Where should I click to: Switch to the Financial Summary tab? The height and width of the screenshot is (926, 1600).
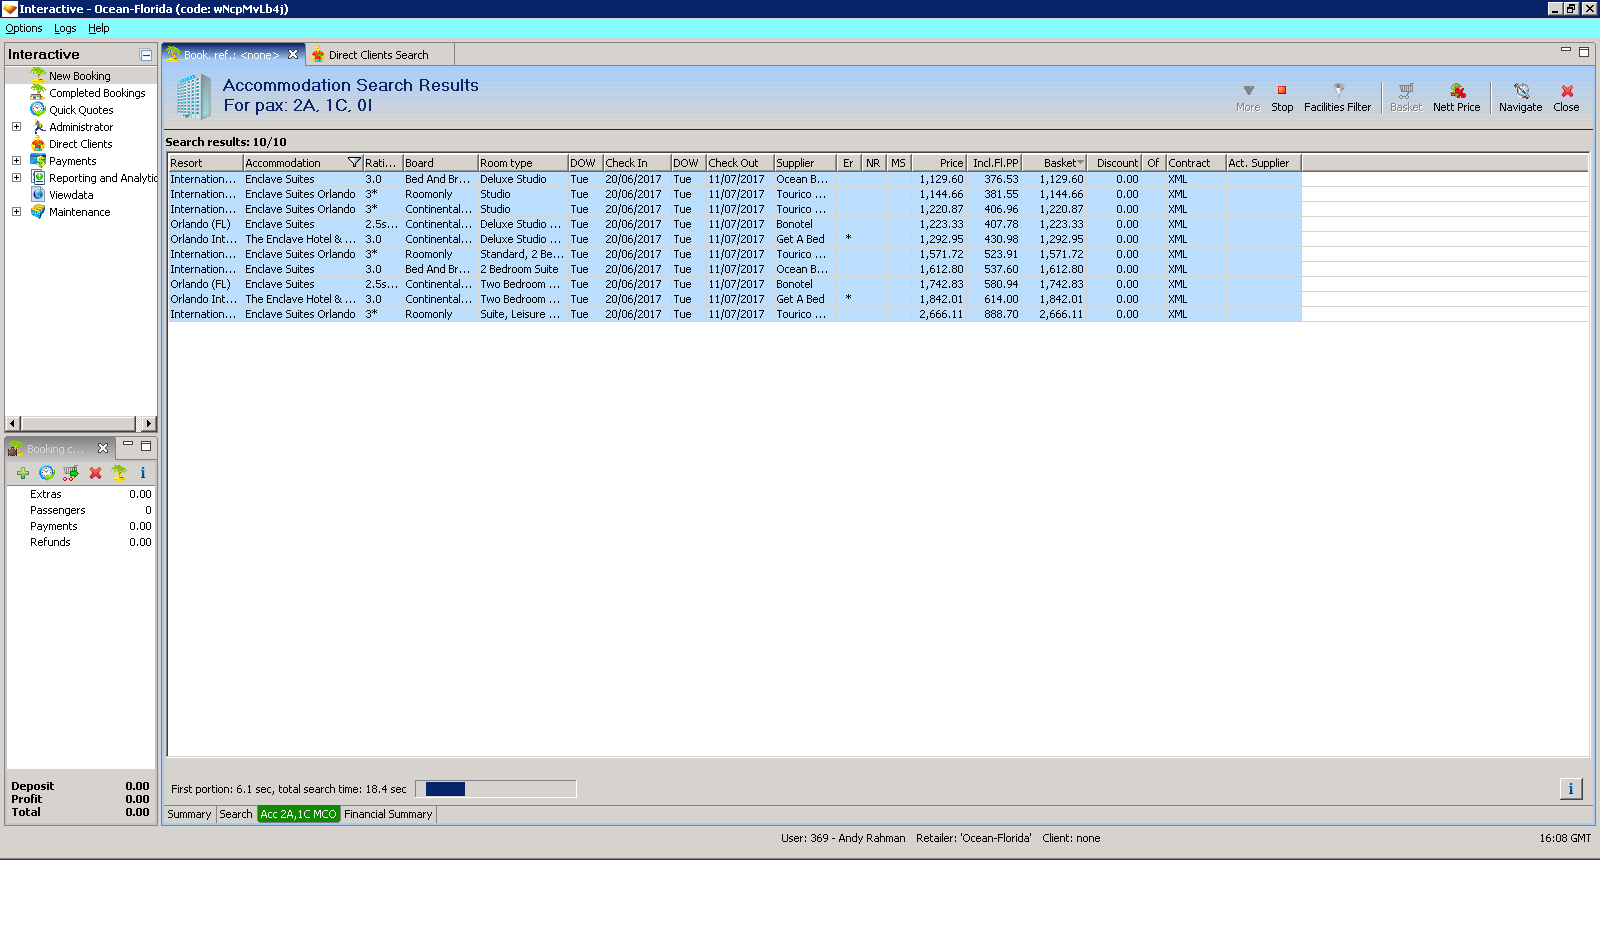[388, 814]
